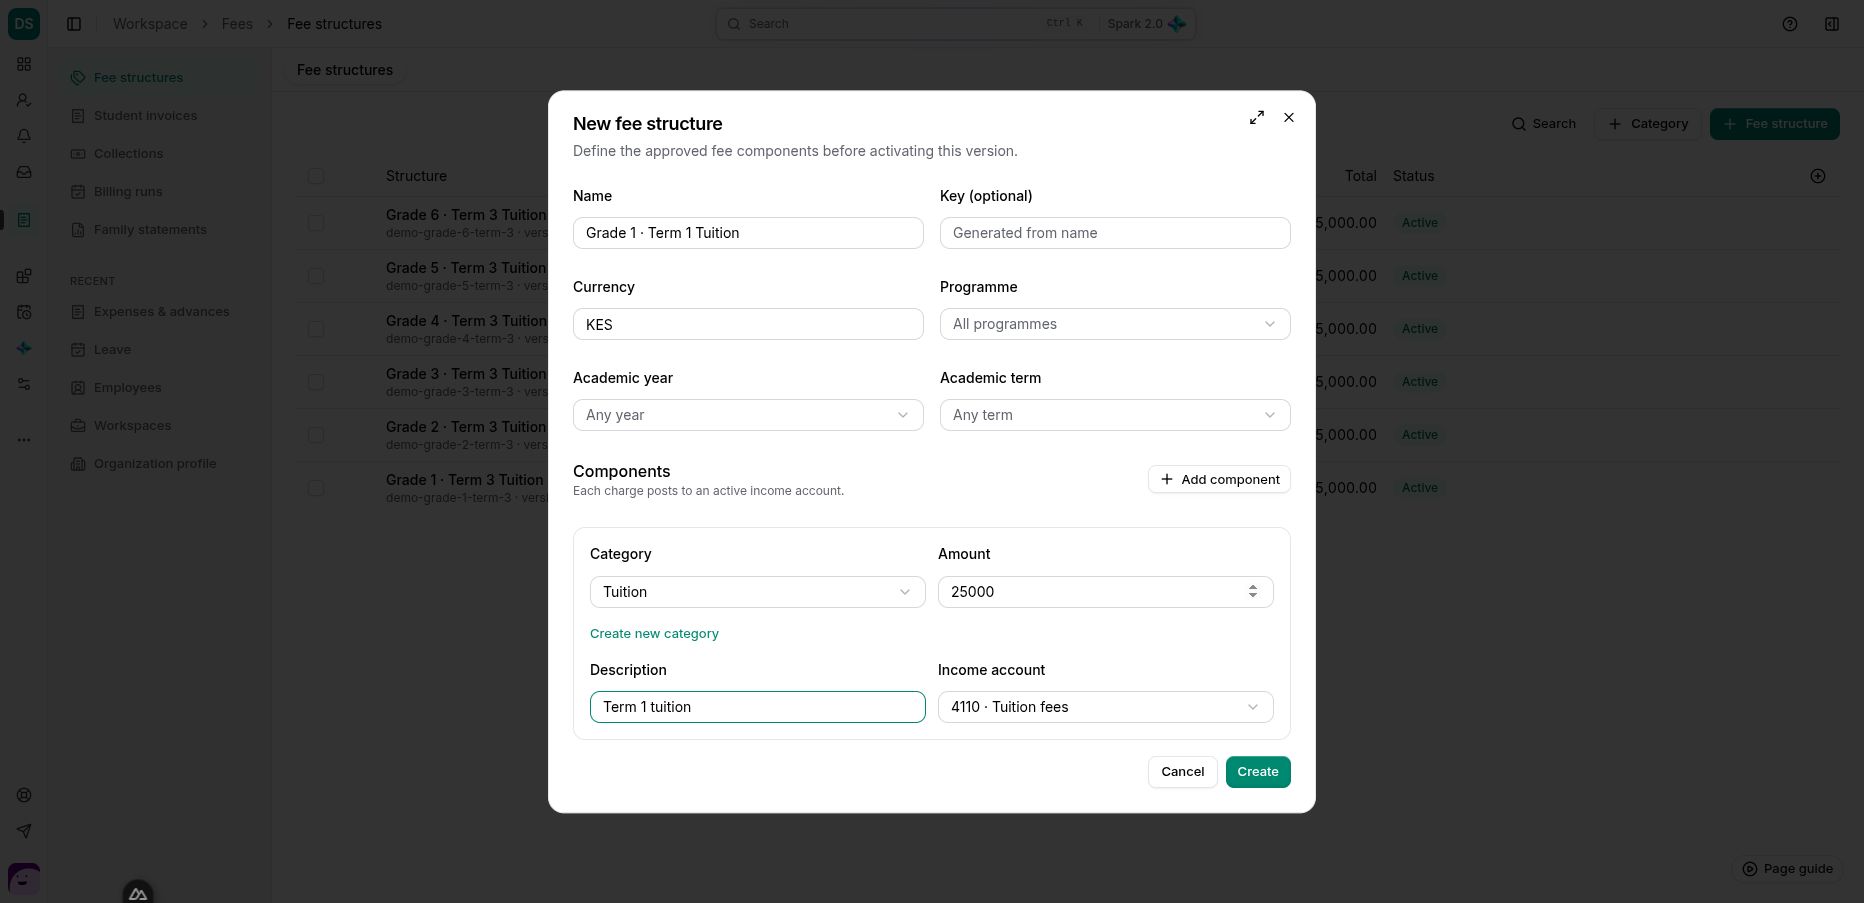Open the inbox icon in left rail
1864x903 pixels.
[x=24, y=172]
